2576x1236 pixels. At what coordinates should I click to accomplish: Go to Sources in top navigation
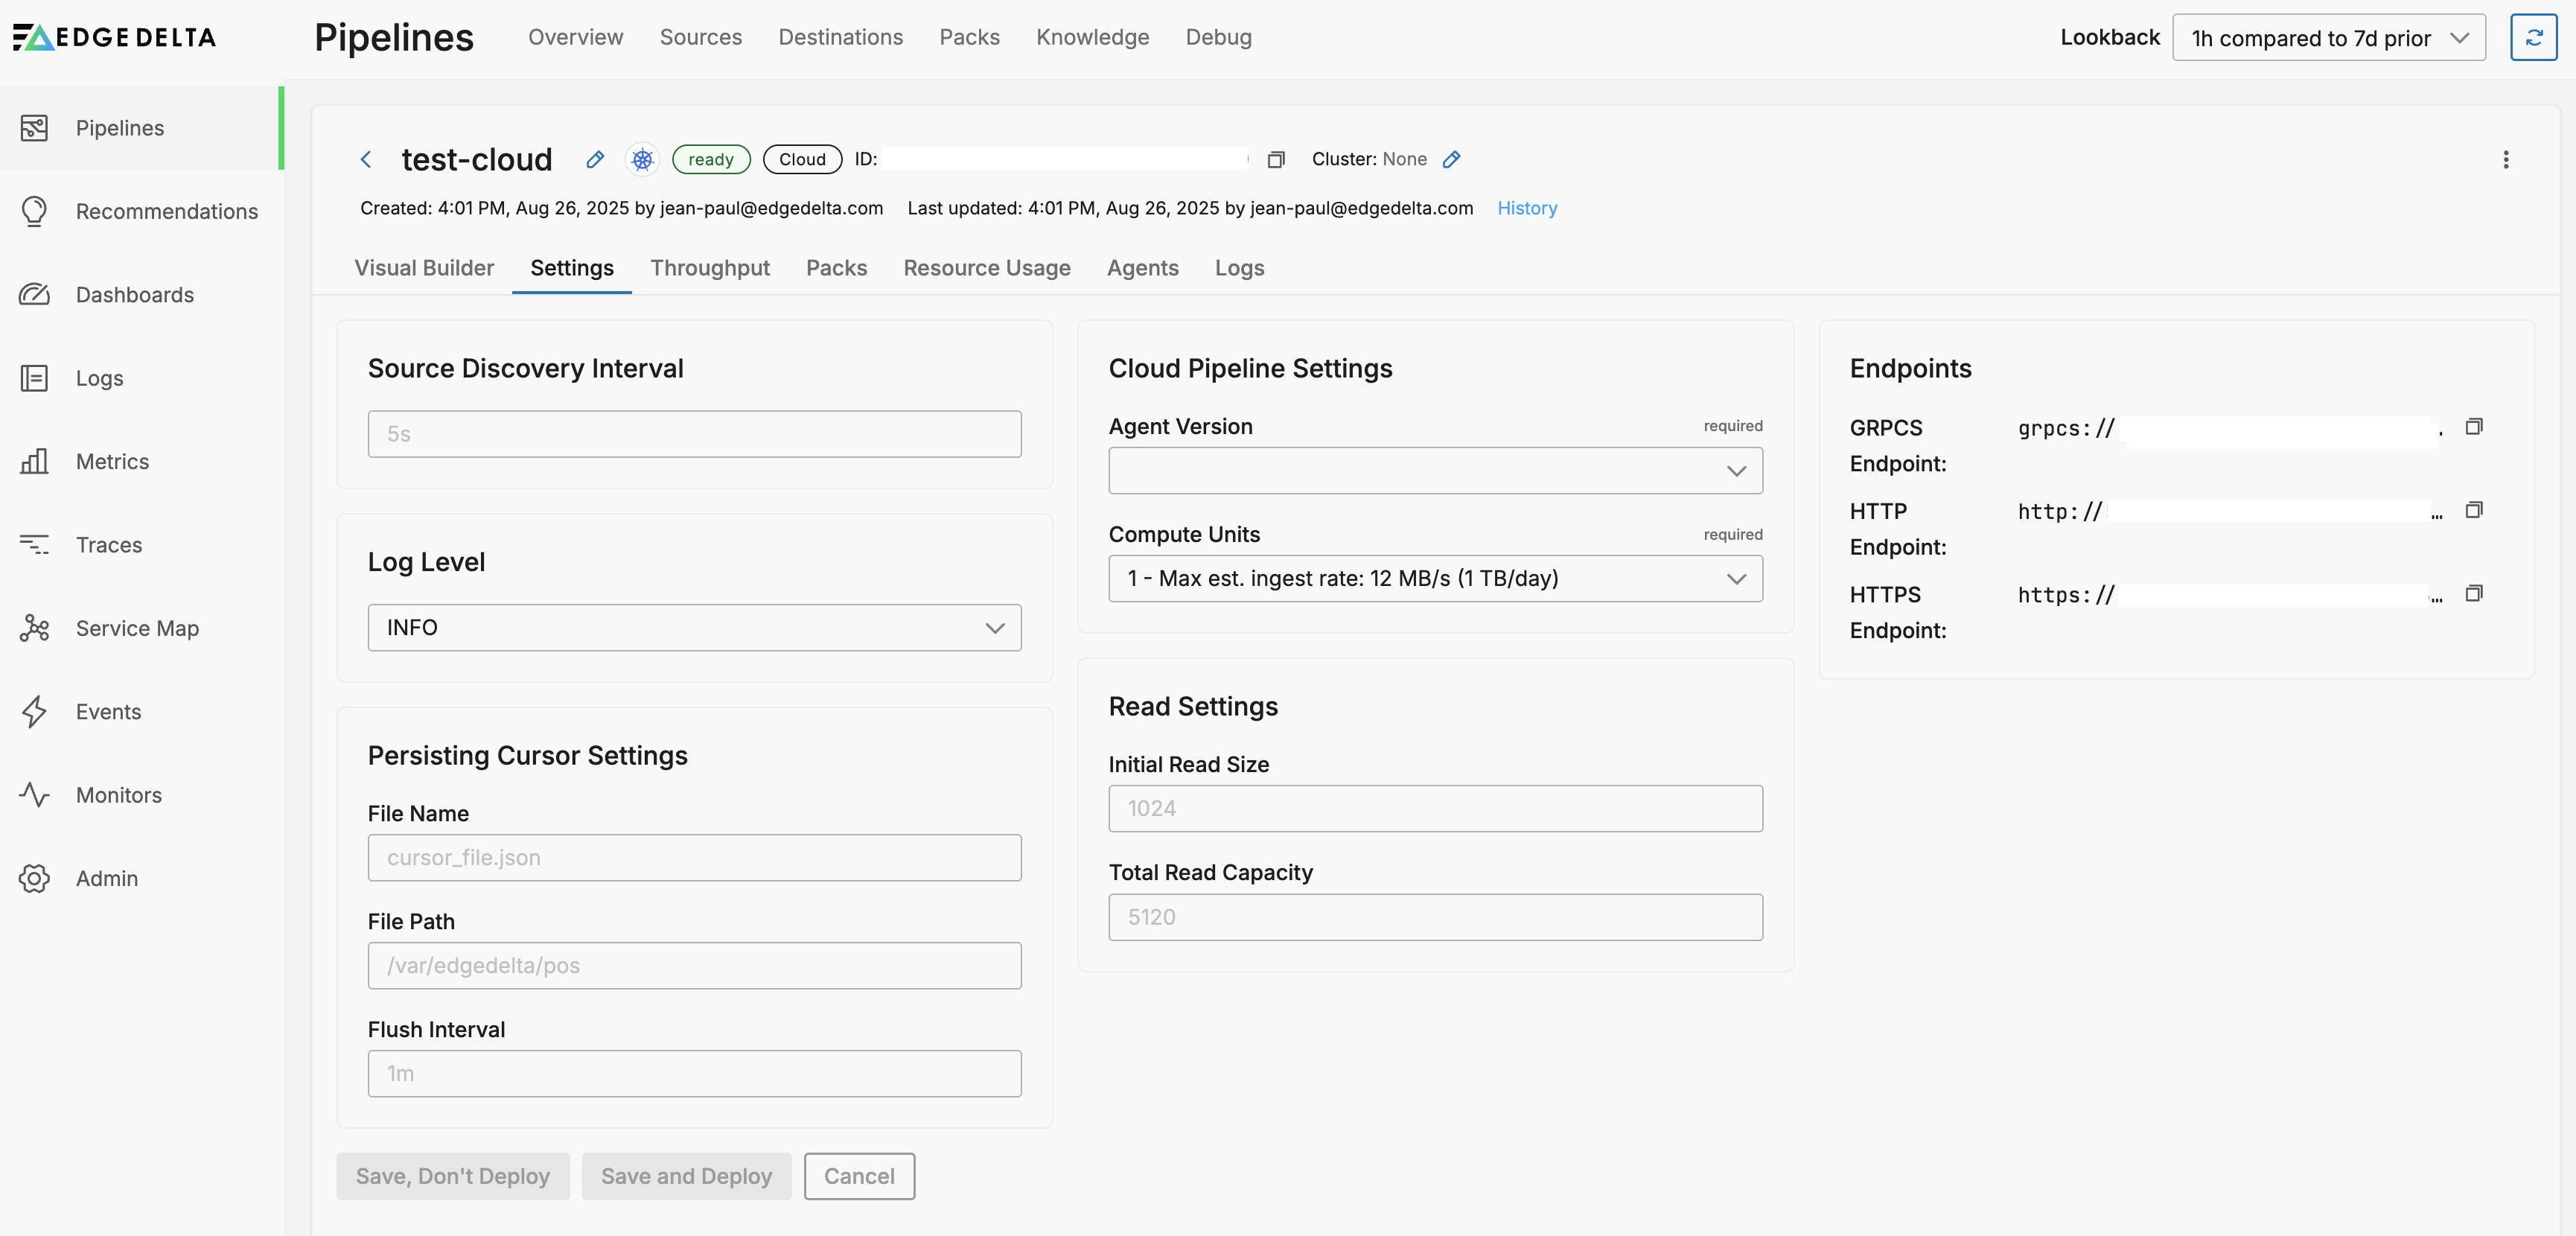click(x=700, y=37)
